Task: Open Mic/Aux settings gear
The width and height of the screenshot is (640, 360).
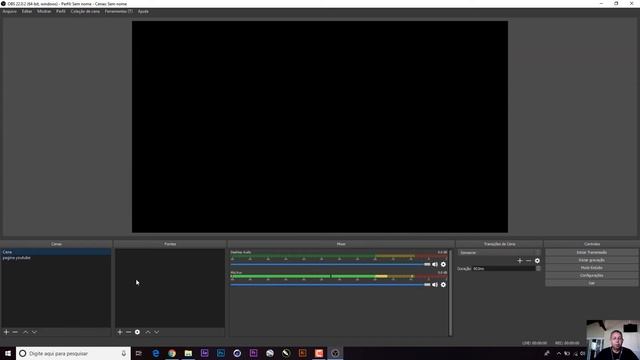Action: point(443,284)
